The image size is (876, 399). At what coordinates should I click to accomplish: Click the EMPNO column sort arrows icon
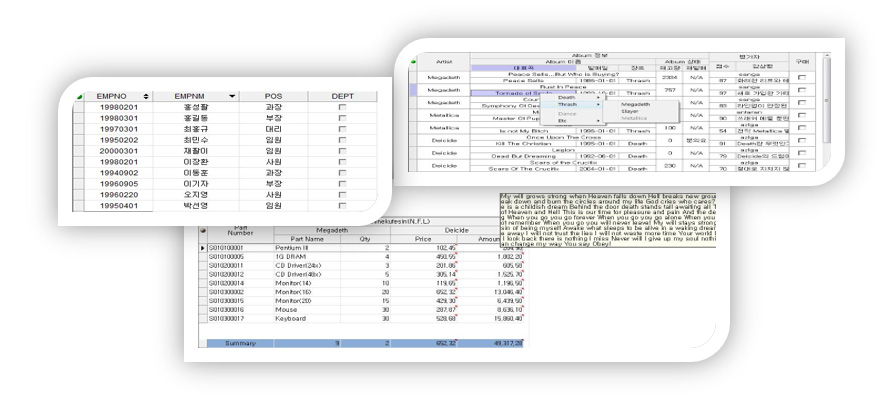coord(146,97)
